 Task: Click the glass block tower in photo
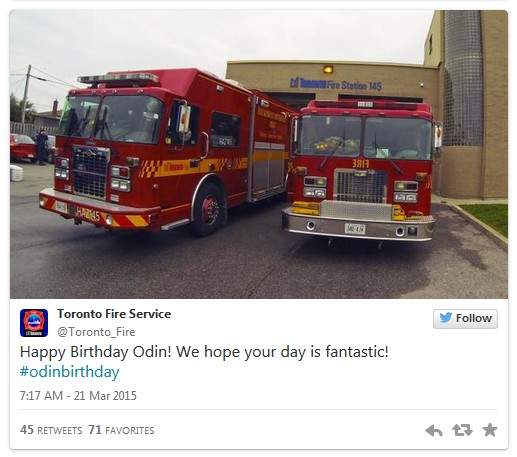pyautogui.click(x=464, y=78)
